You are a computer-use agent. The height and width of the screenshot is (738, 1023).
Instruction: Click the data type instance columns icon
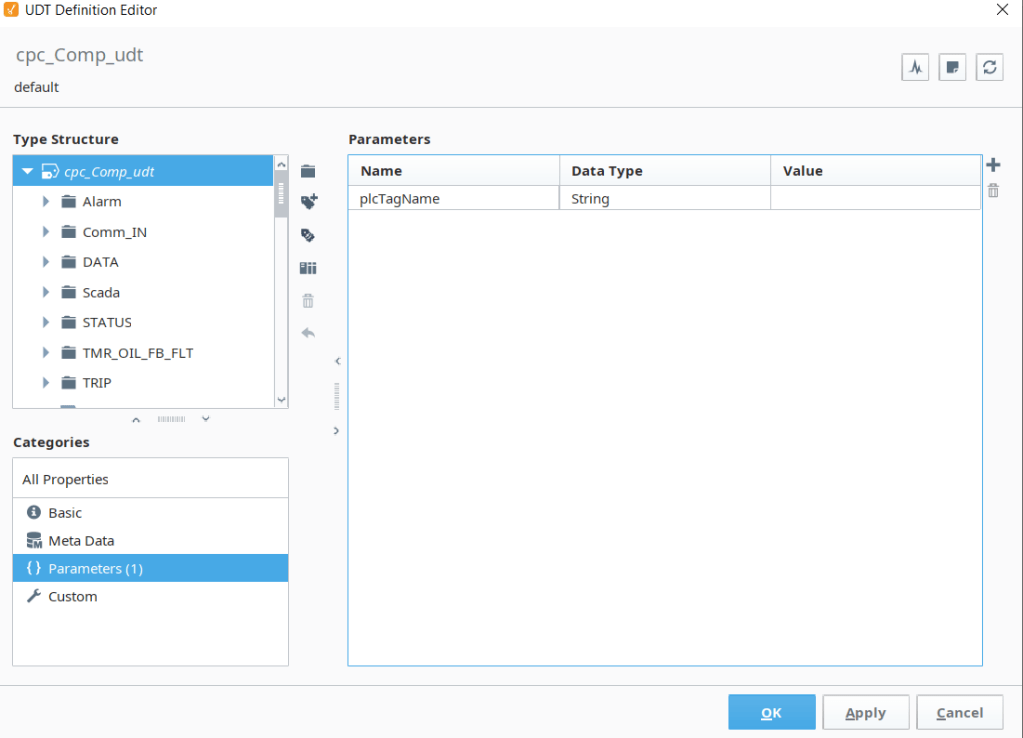click(308, 268)
